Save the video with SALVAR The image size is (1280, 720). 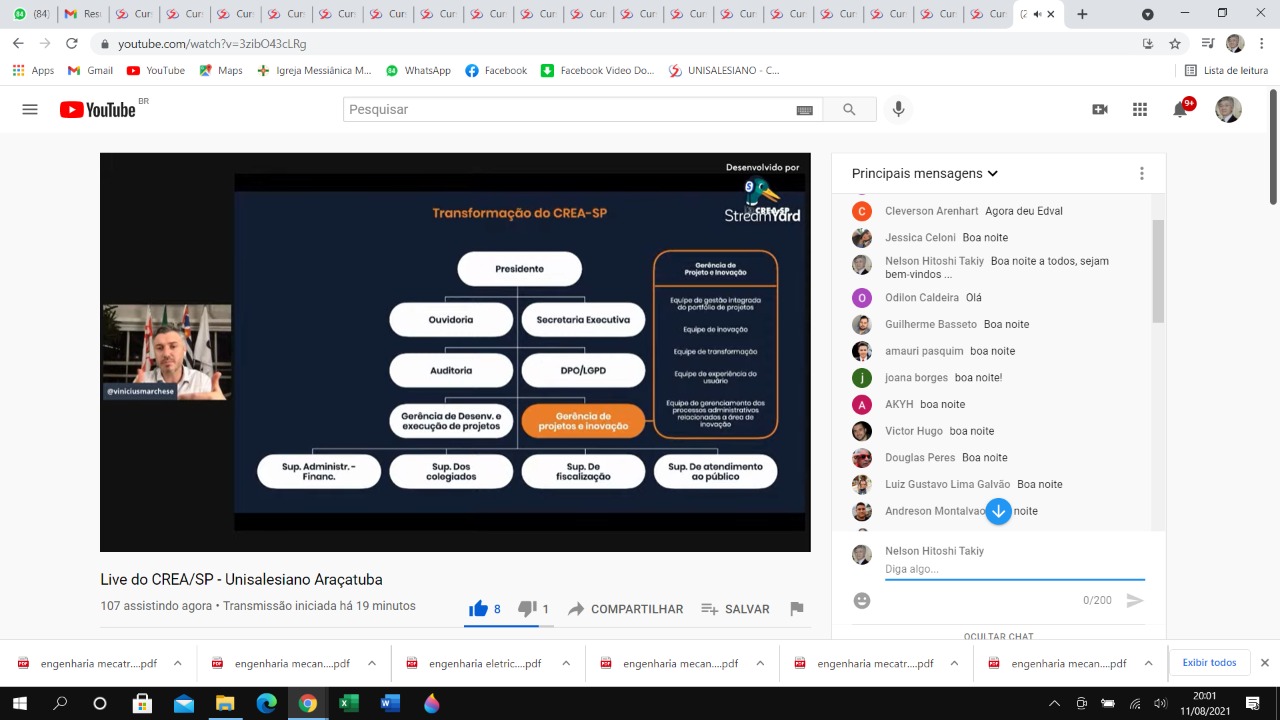[735, 609]
